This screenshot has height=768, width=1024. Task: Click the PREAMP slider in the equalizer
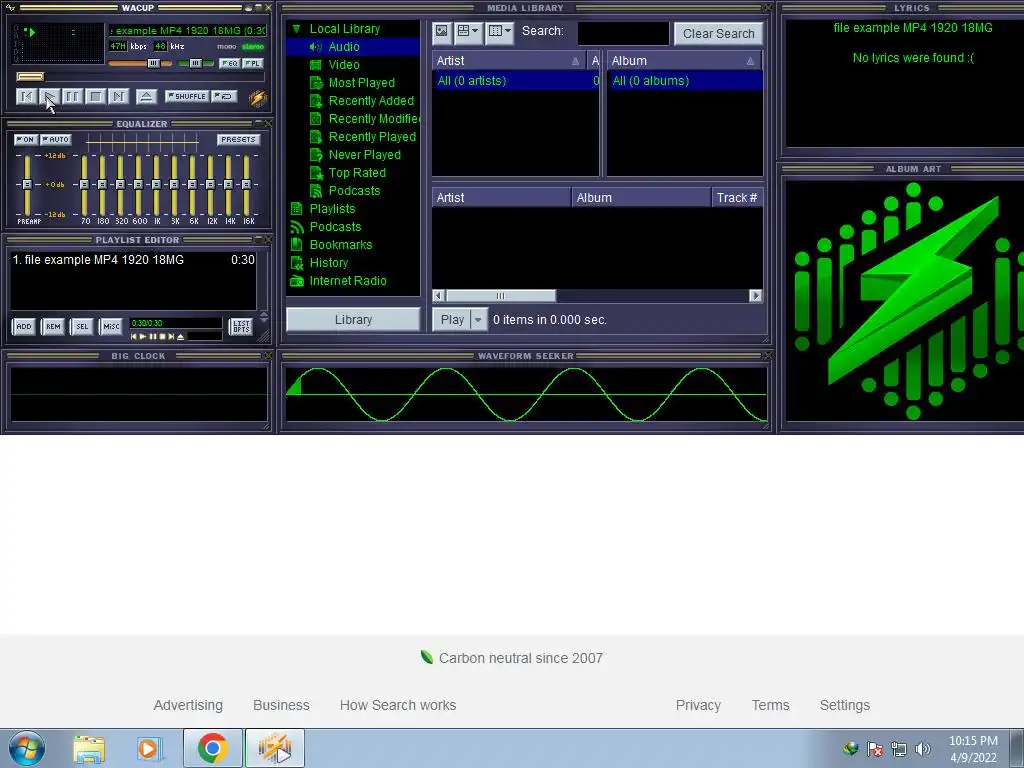(27, 185)
